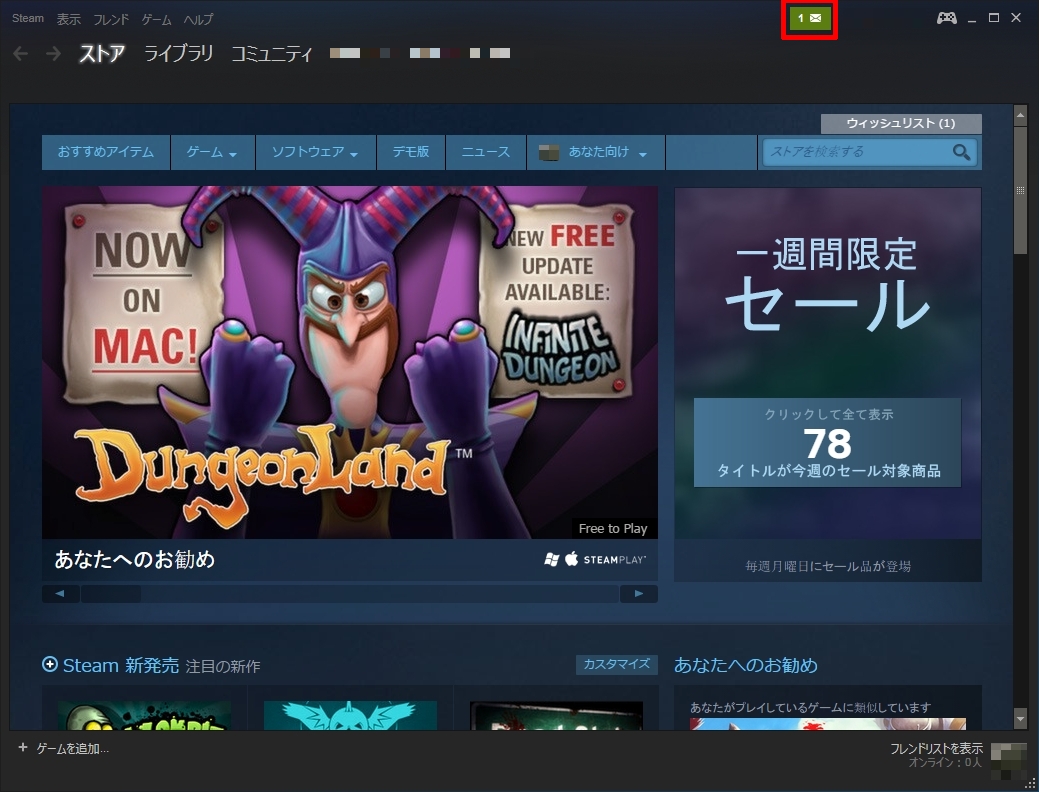The height and width of the screenshot is (792, 1039).
Task: Click the Windows platform icon on banner
Action: (x=551, y=559)
